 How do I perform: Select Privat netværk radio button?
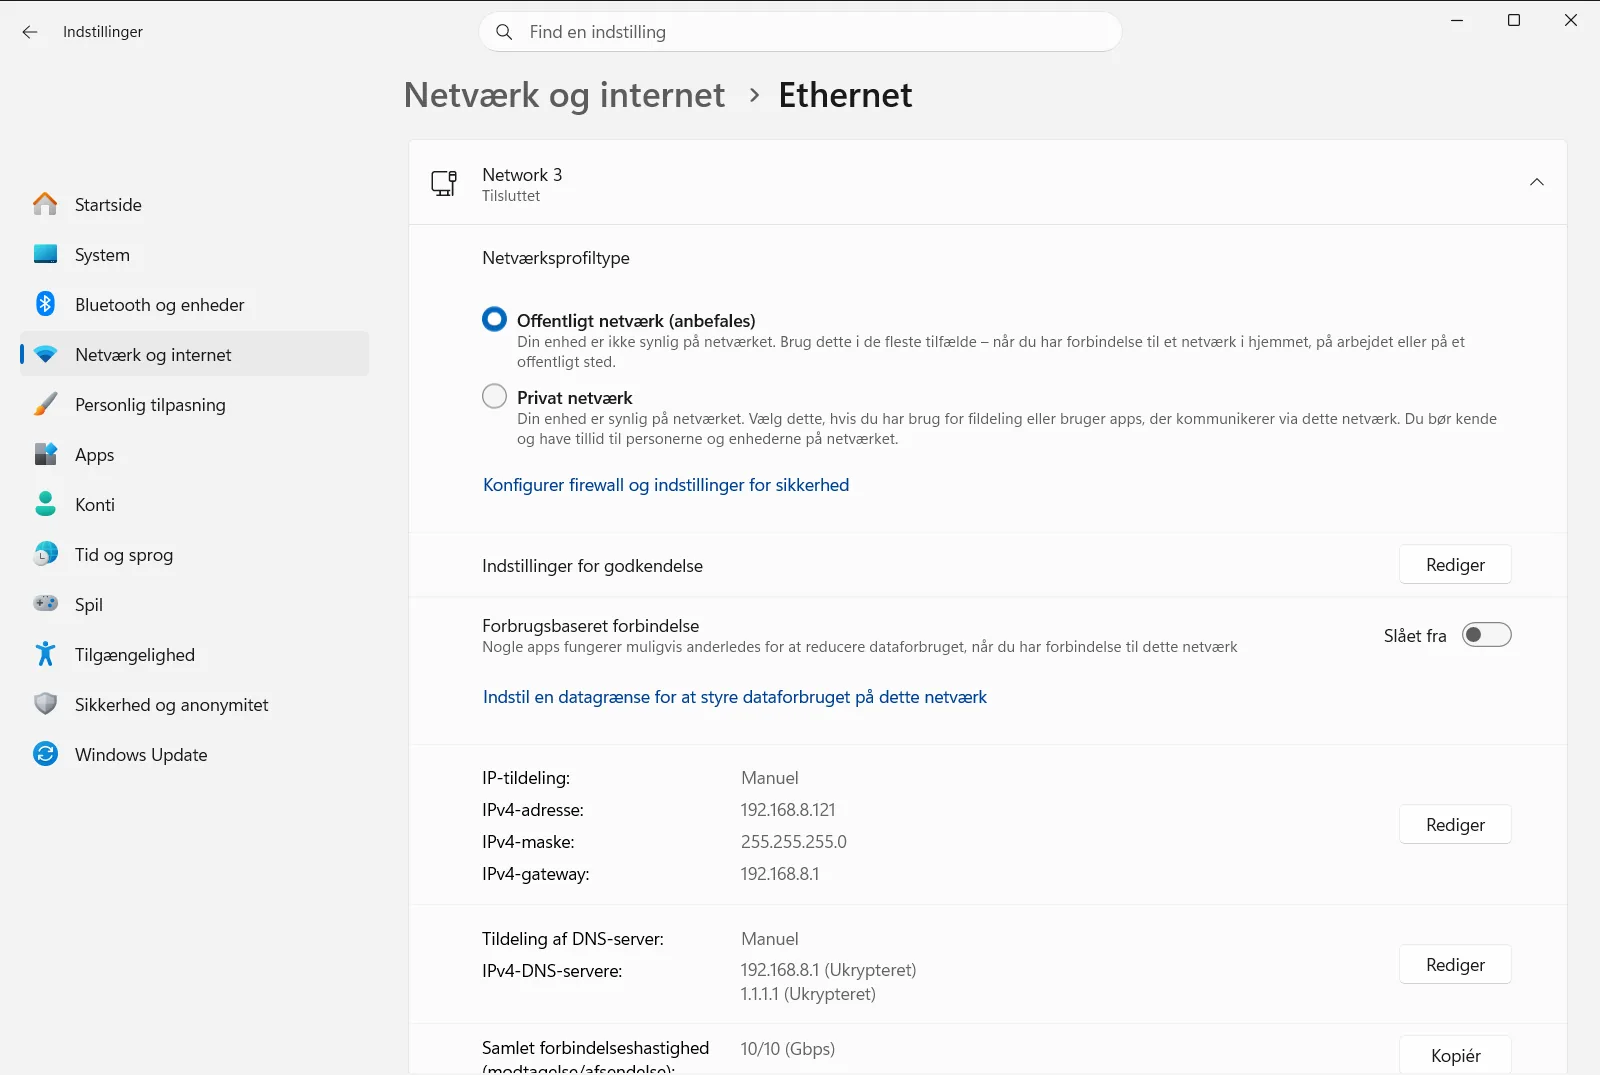point(494,396)
